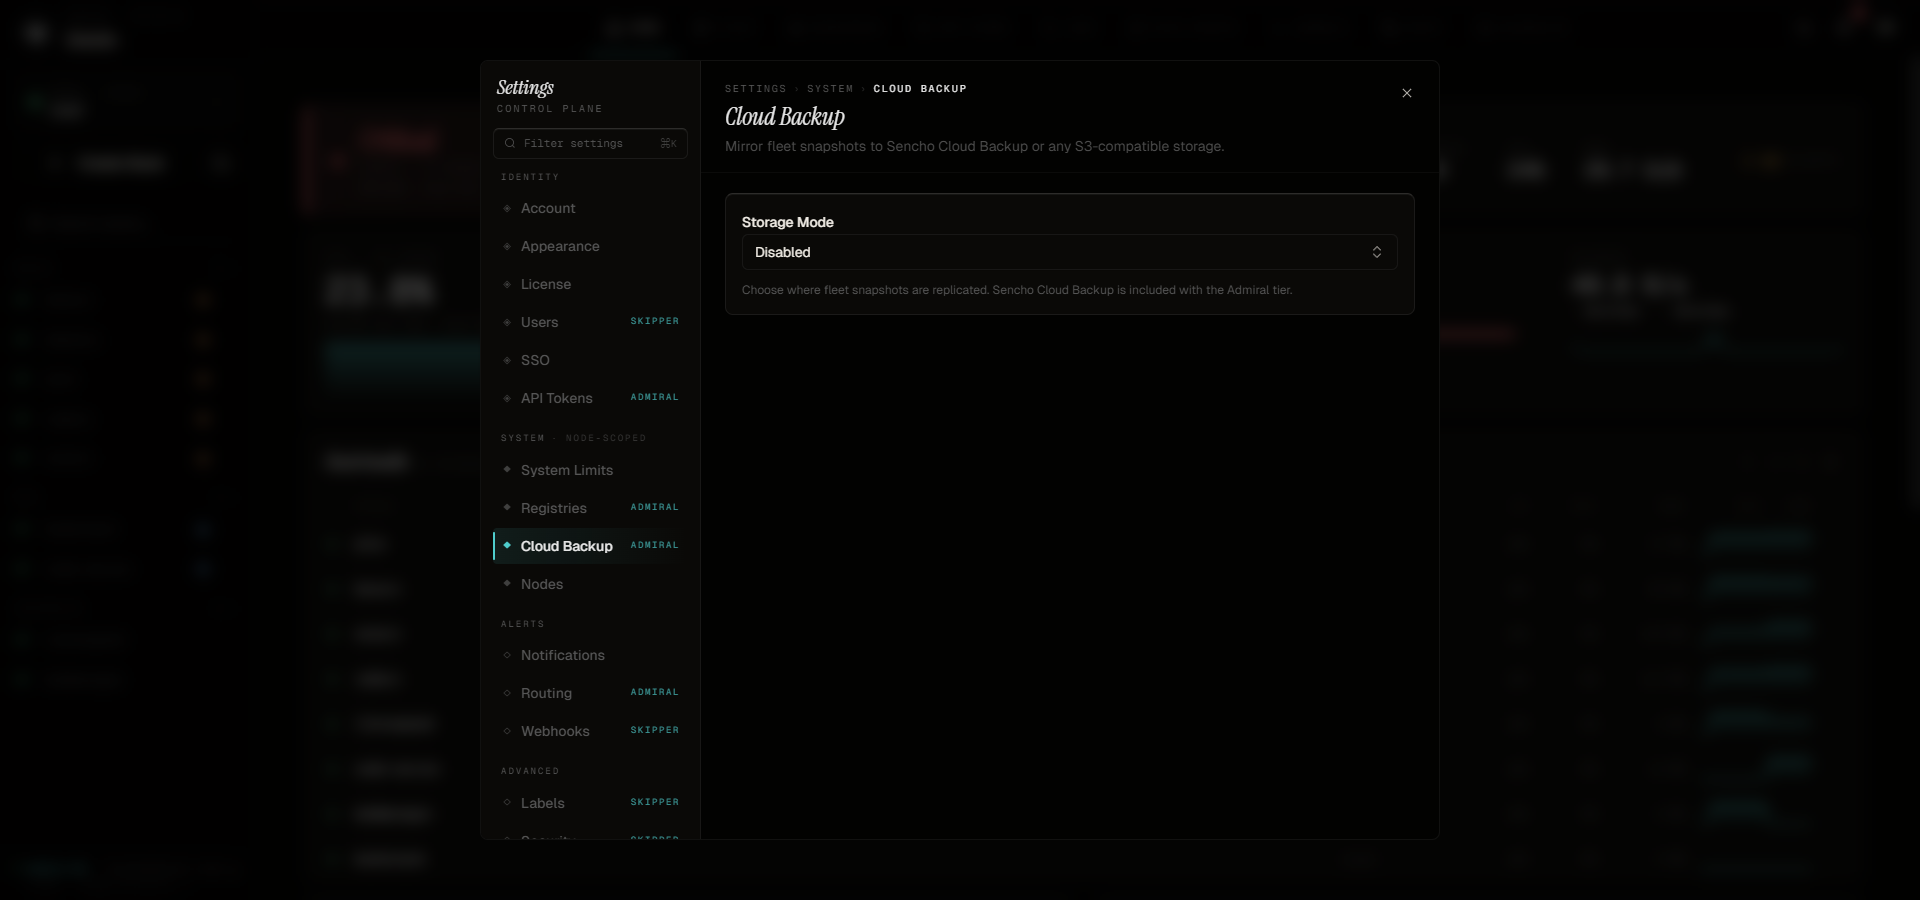Screen dimensions: 1920x900
Task: Click the Skipper badge next to Users
Action: 655,321
